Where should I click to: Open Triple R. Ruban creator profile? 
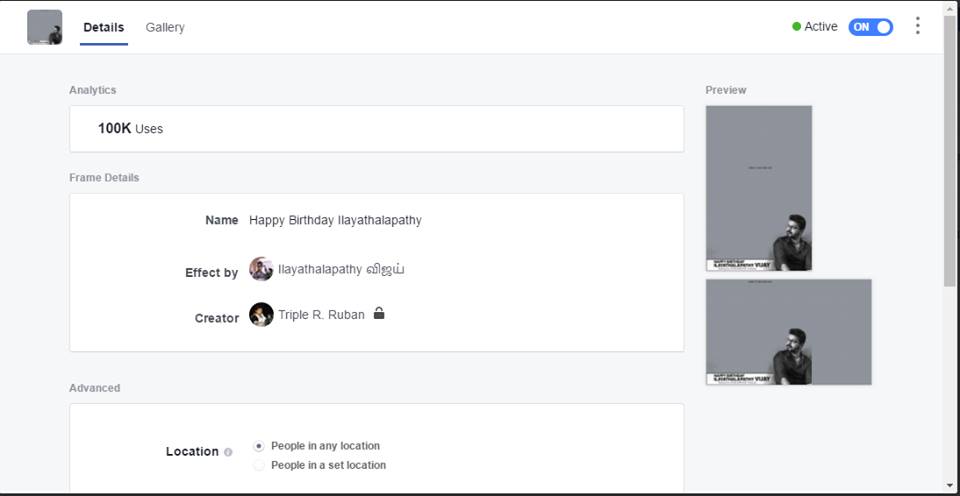[x=321, y=315]
